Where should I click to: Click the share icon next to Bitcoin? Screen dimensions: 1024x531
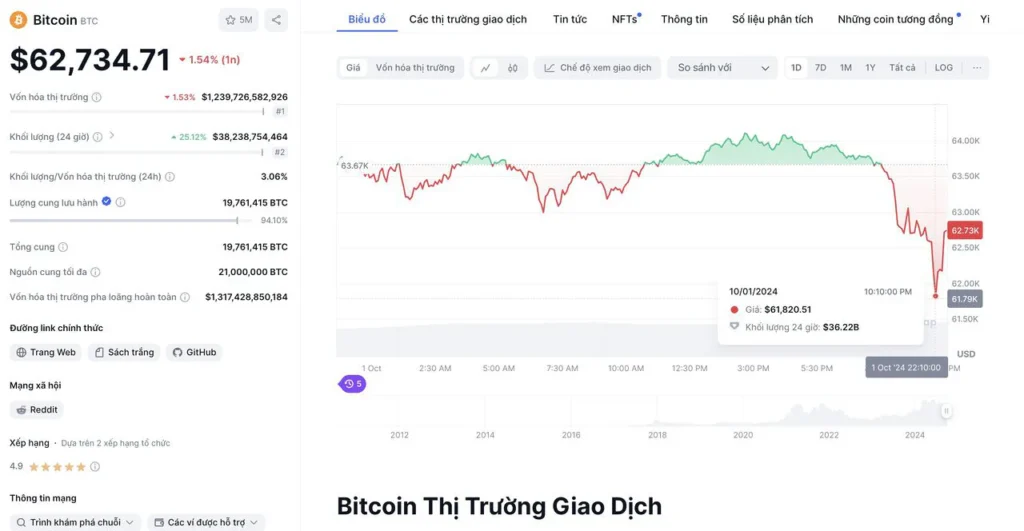[x=276, y=20]
